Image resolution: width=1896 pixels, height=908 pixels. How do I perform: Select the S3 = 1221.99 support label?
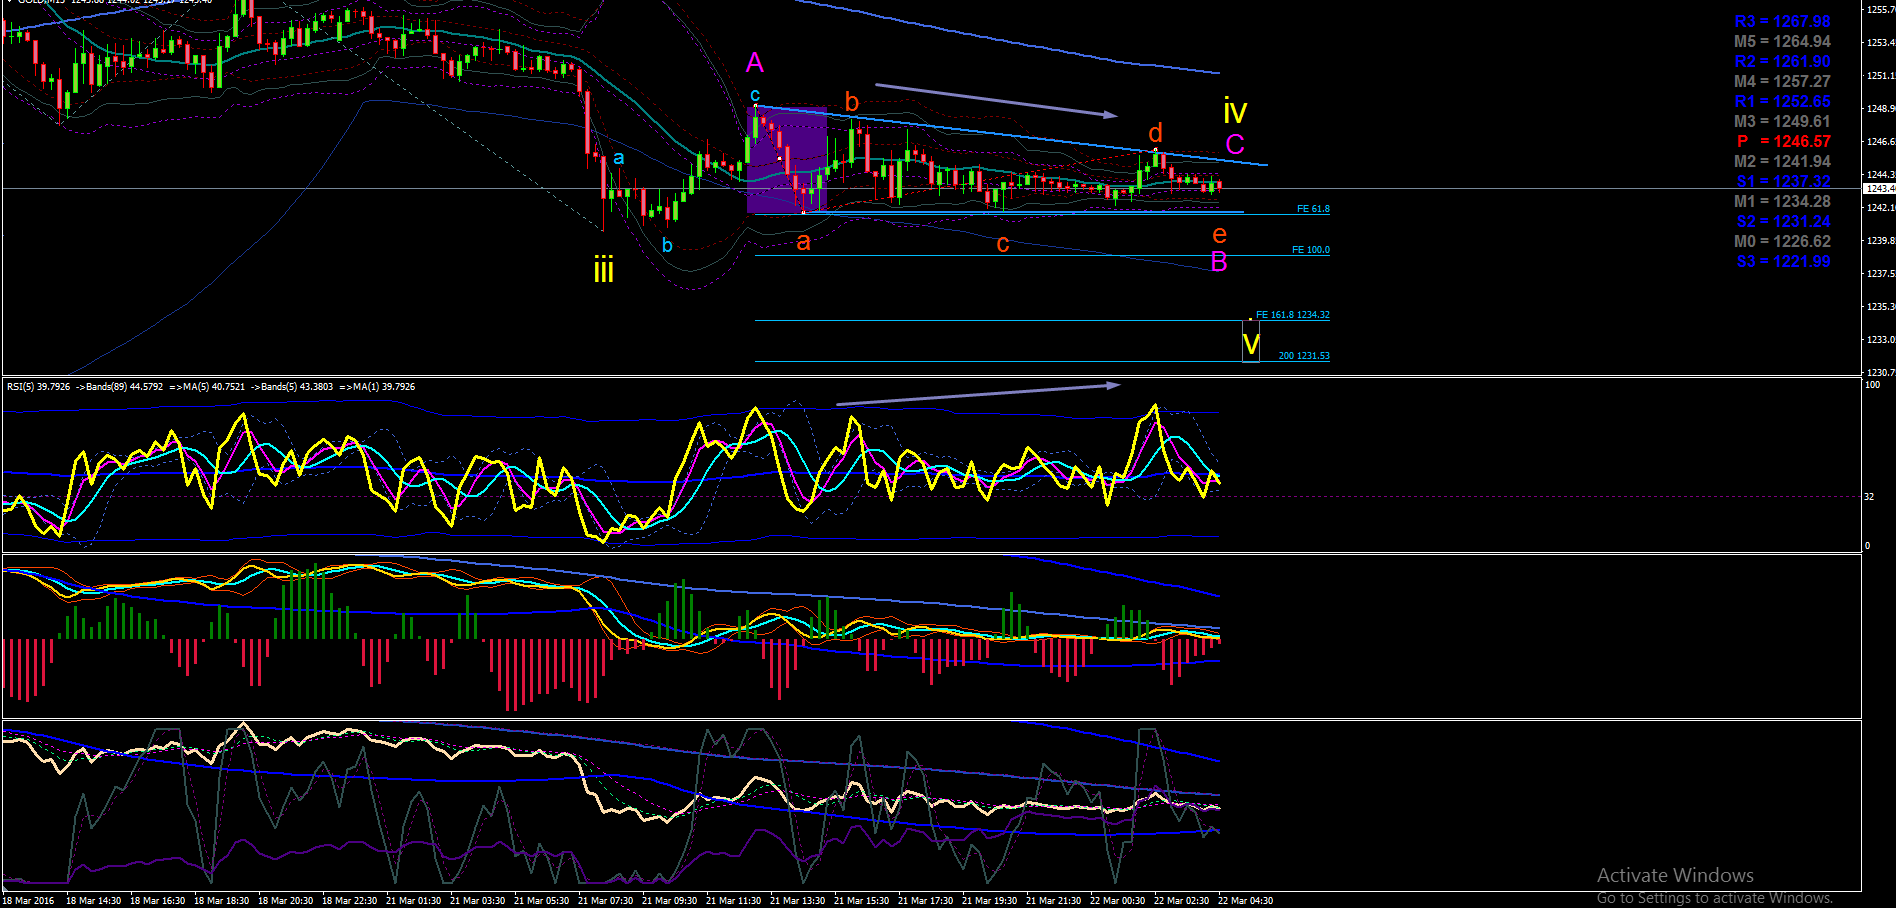pyautogui.click(x=1783, y=262)
